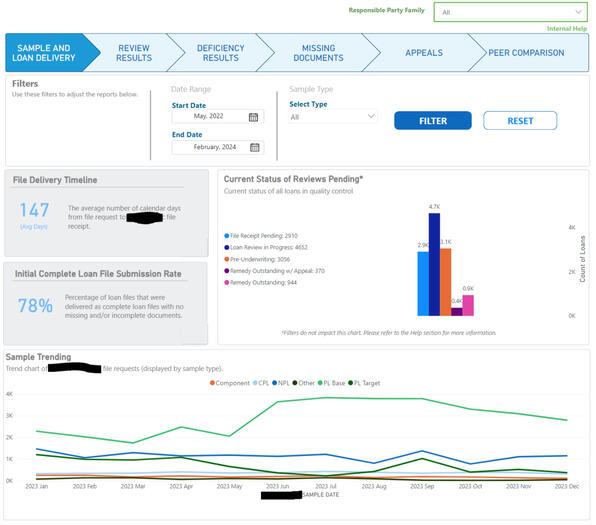Click the Component legend marker

(x=212, y=383)
